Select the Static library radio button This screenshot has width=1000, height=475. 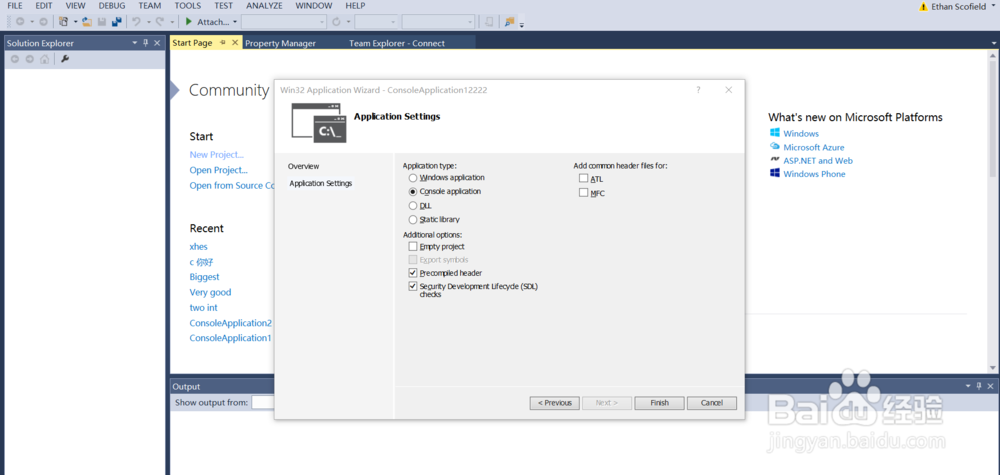click(x=413, y=220)
